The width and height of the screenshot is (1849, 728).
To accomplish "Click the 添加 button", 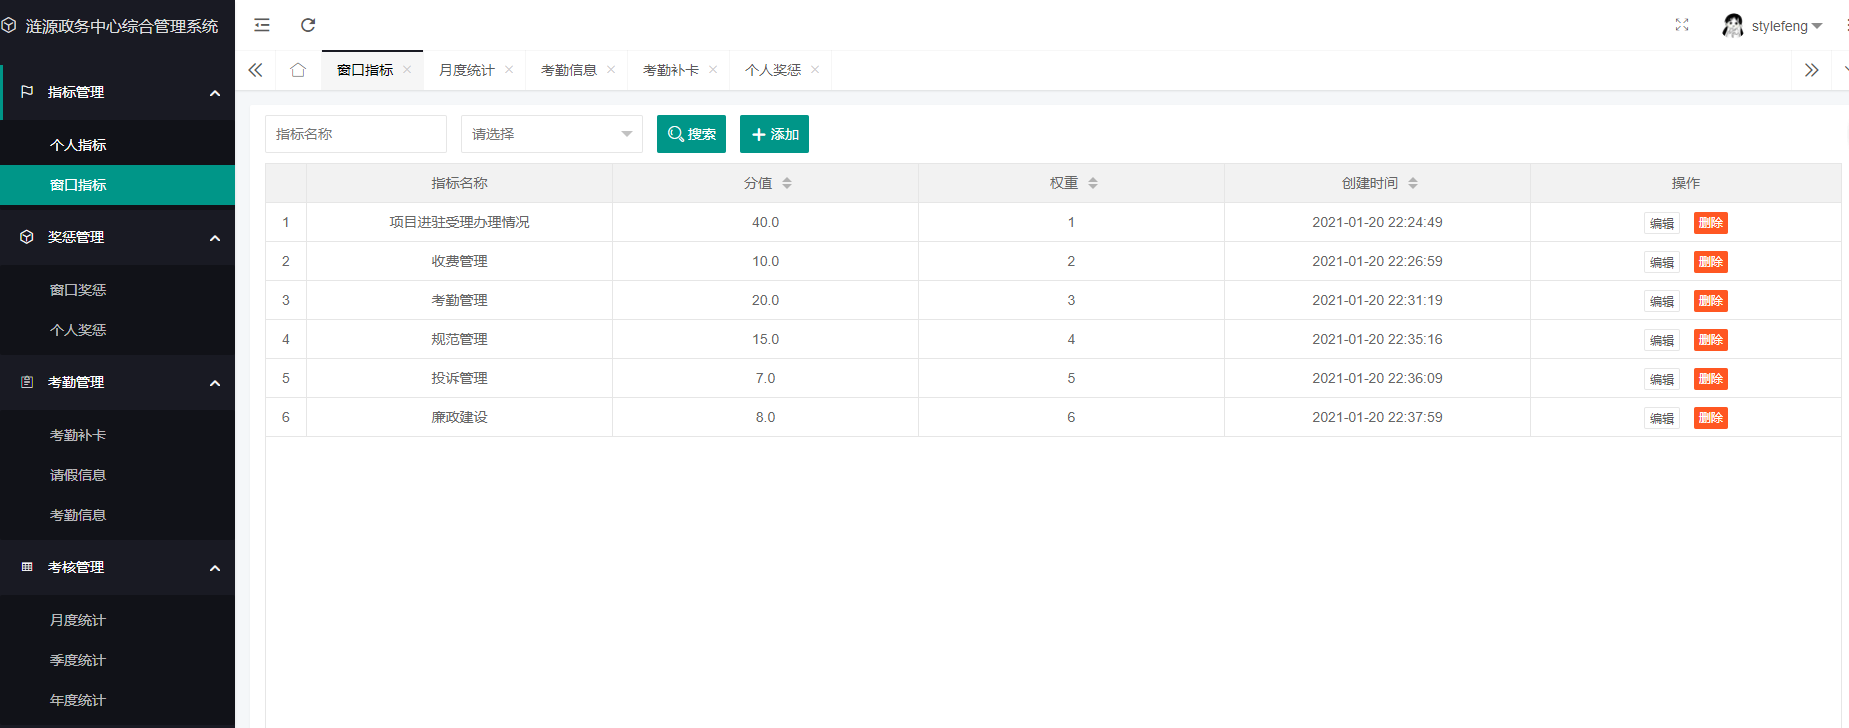I will coord(774,134).
